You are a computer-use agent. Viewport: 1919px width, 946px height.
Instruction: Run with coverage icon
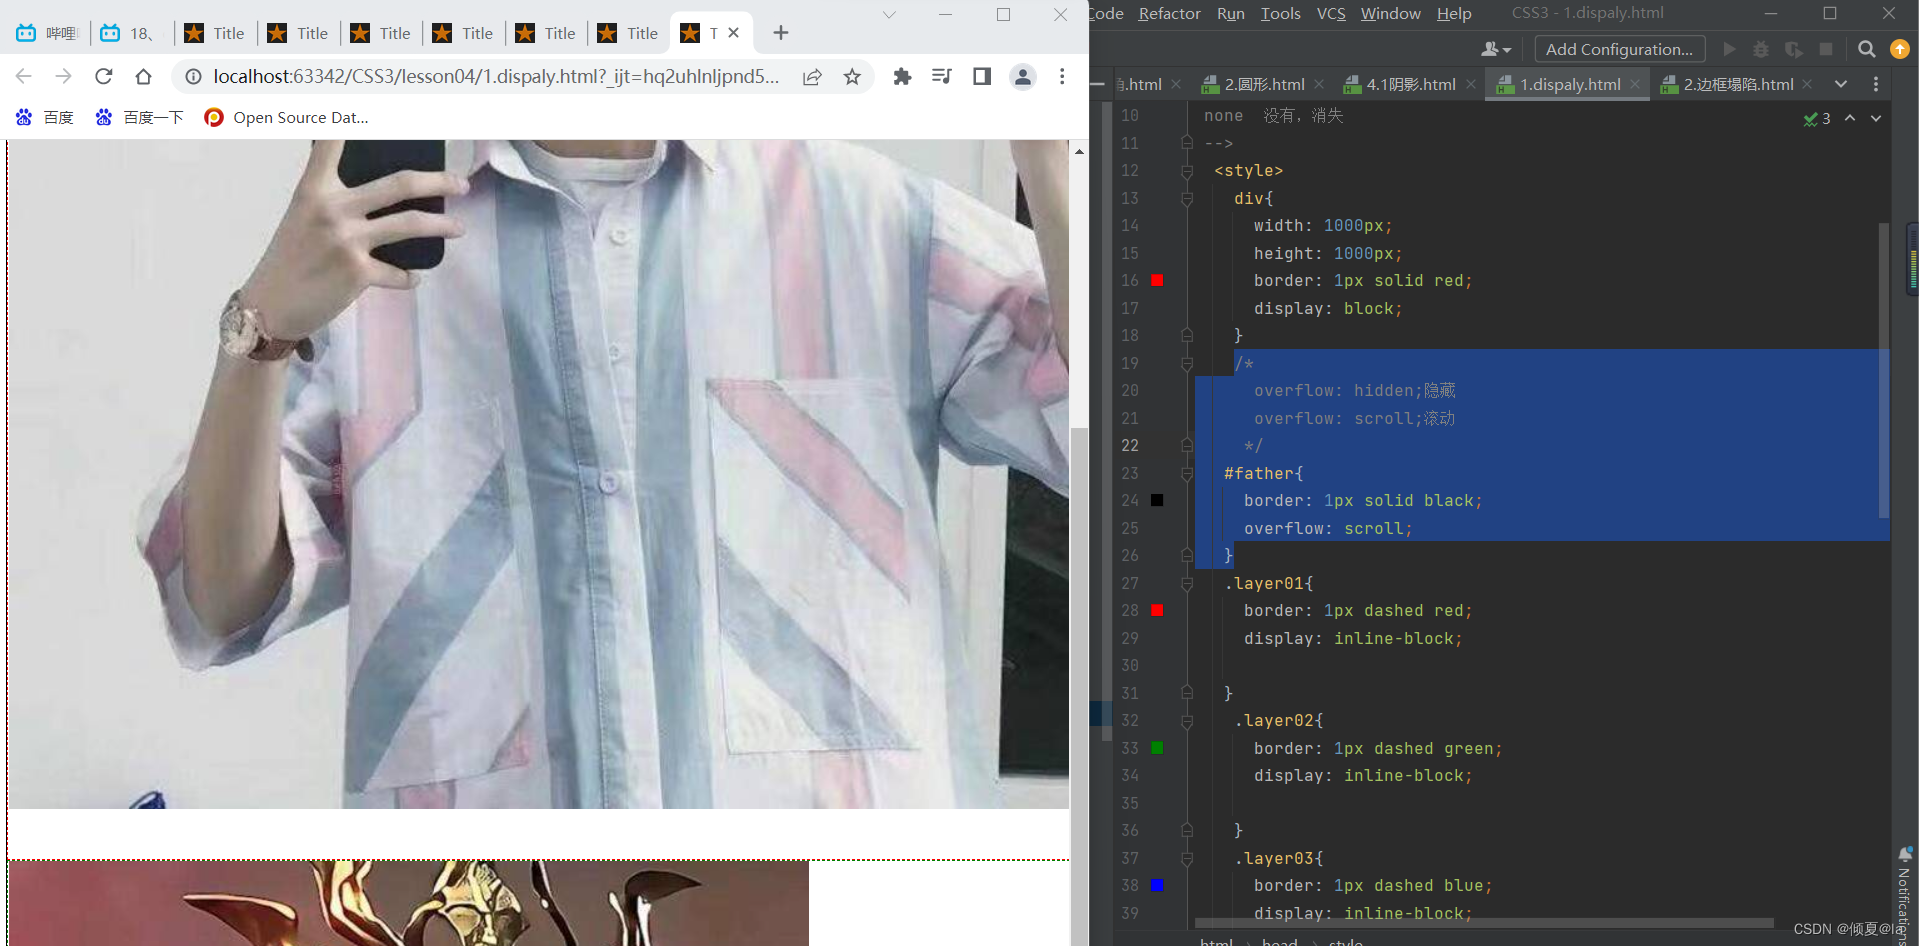[x=1794, y=49]
